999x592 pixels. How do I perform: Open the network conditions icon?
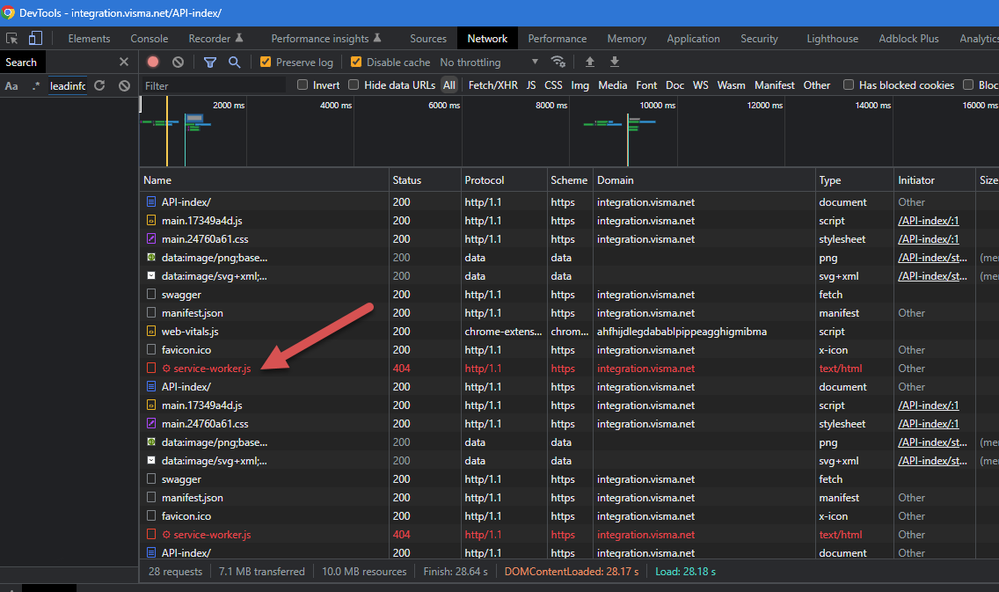point(558,62)
